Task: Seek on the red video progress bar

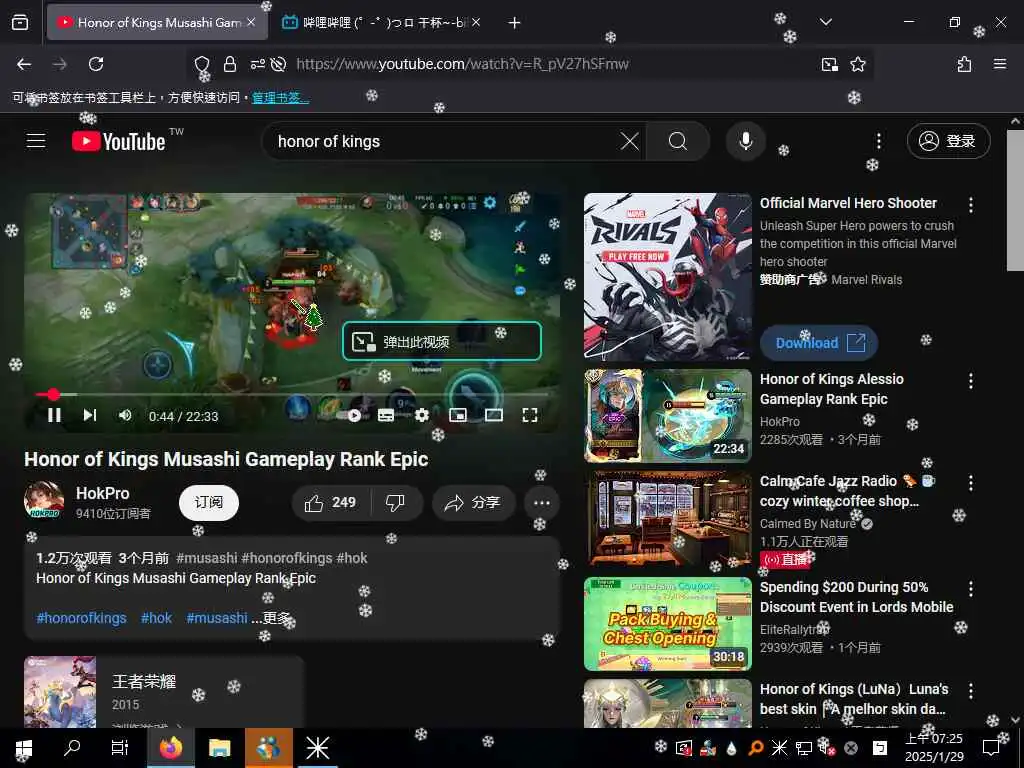Action: pyautogui.click(x=292, y=394)
